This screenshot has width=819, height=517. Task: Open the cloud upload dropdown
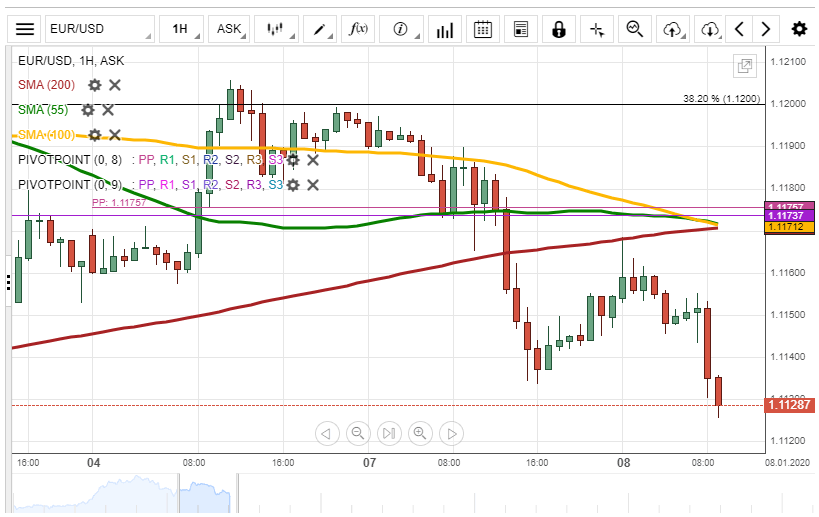673,29
